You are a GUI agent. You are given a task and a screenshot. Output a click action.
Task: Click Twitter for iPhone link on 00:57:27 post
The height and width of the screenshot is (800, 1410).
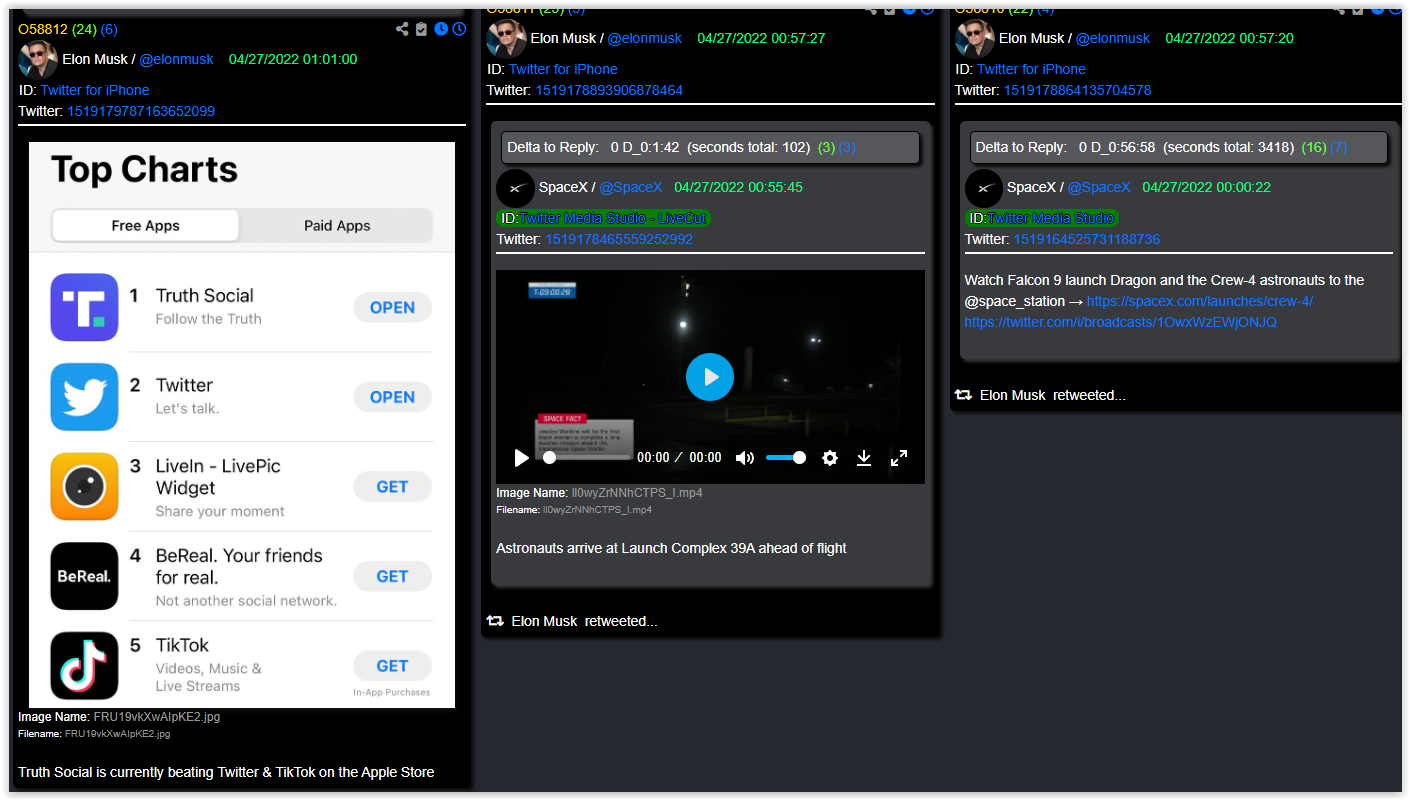[x=563, y=69]
